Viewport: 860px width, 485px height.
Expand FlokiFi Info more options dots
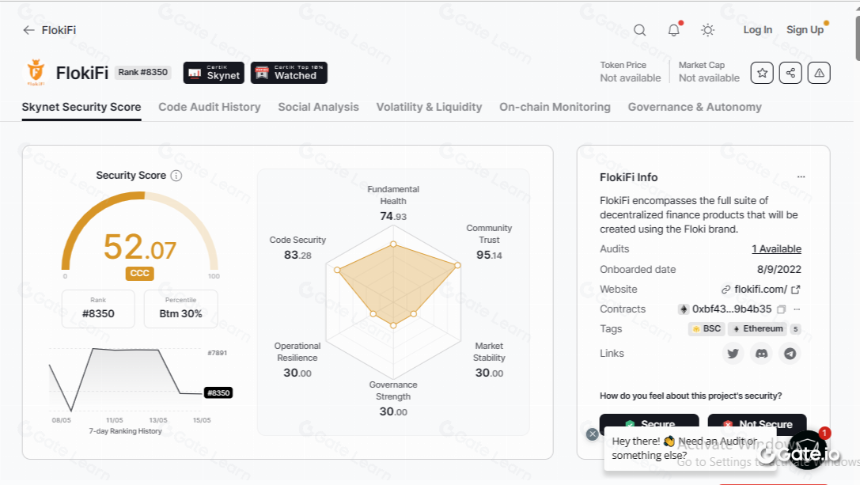(801, 177)
